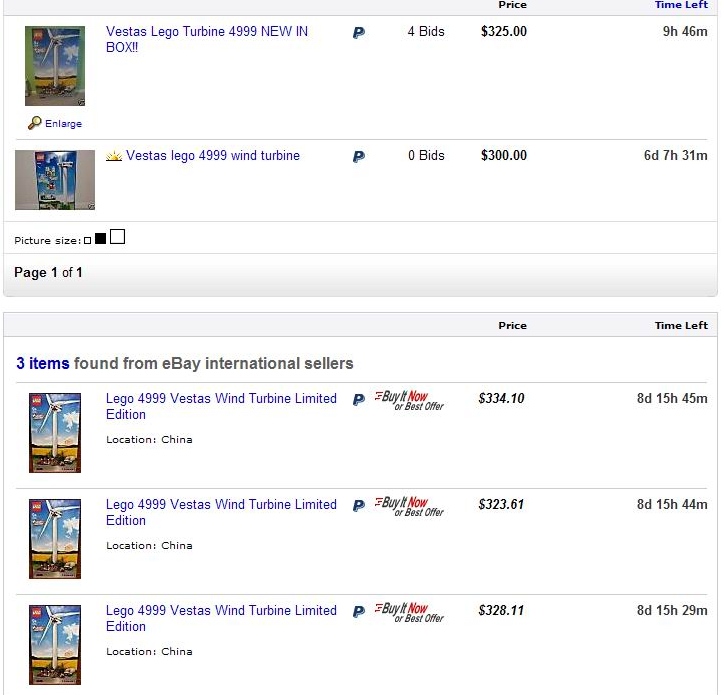
Task: Click thumbnail of the $328.11 China listing
Action: (x=55, y=645)
